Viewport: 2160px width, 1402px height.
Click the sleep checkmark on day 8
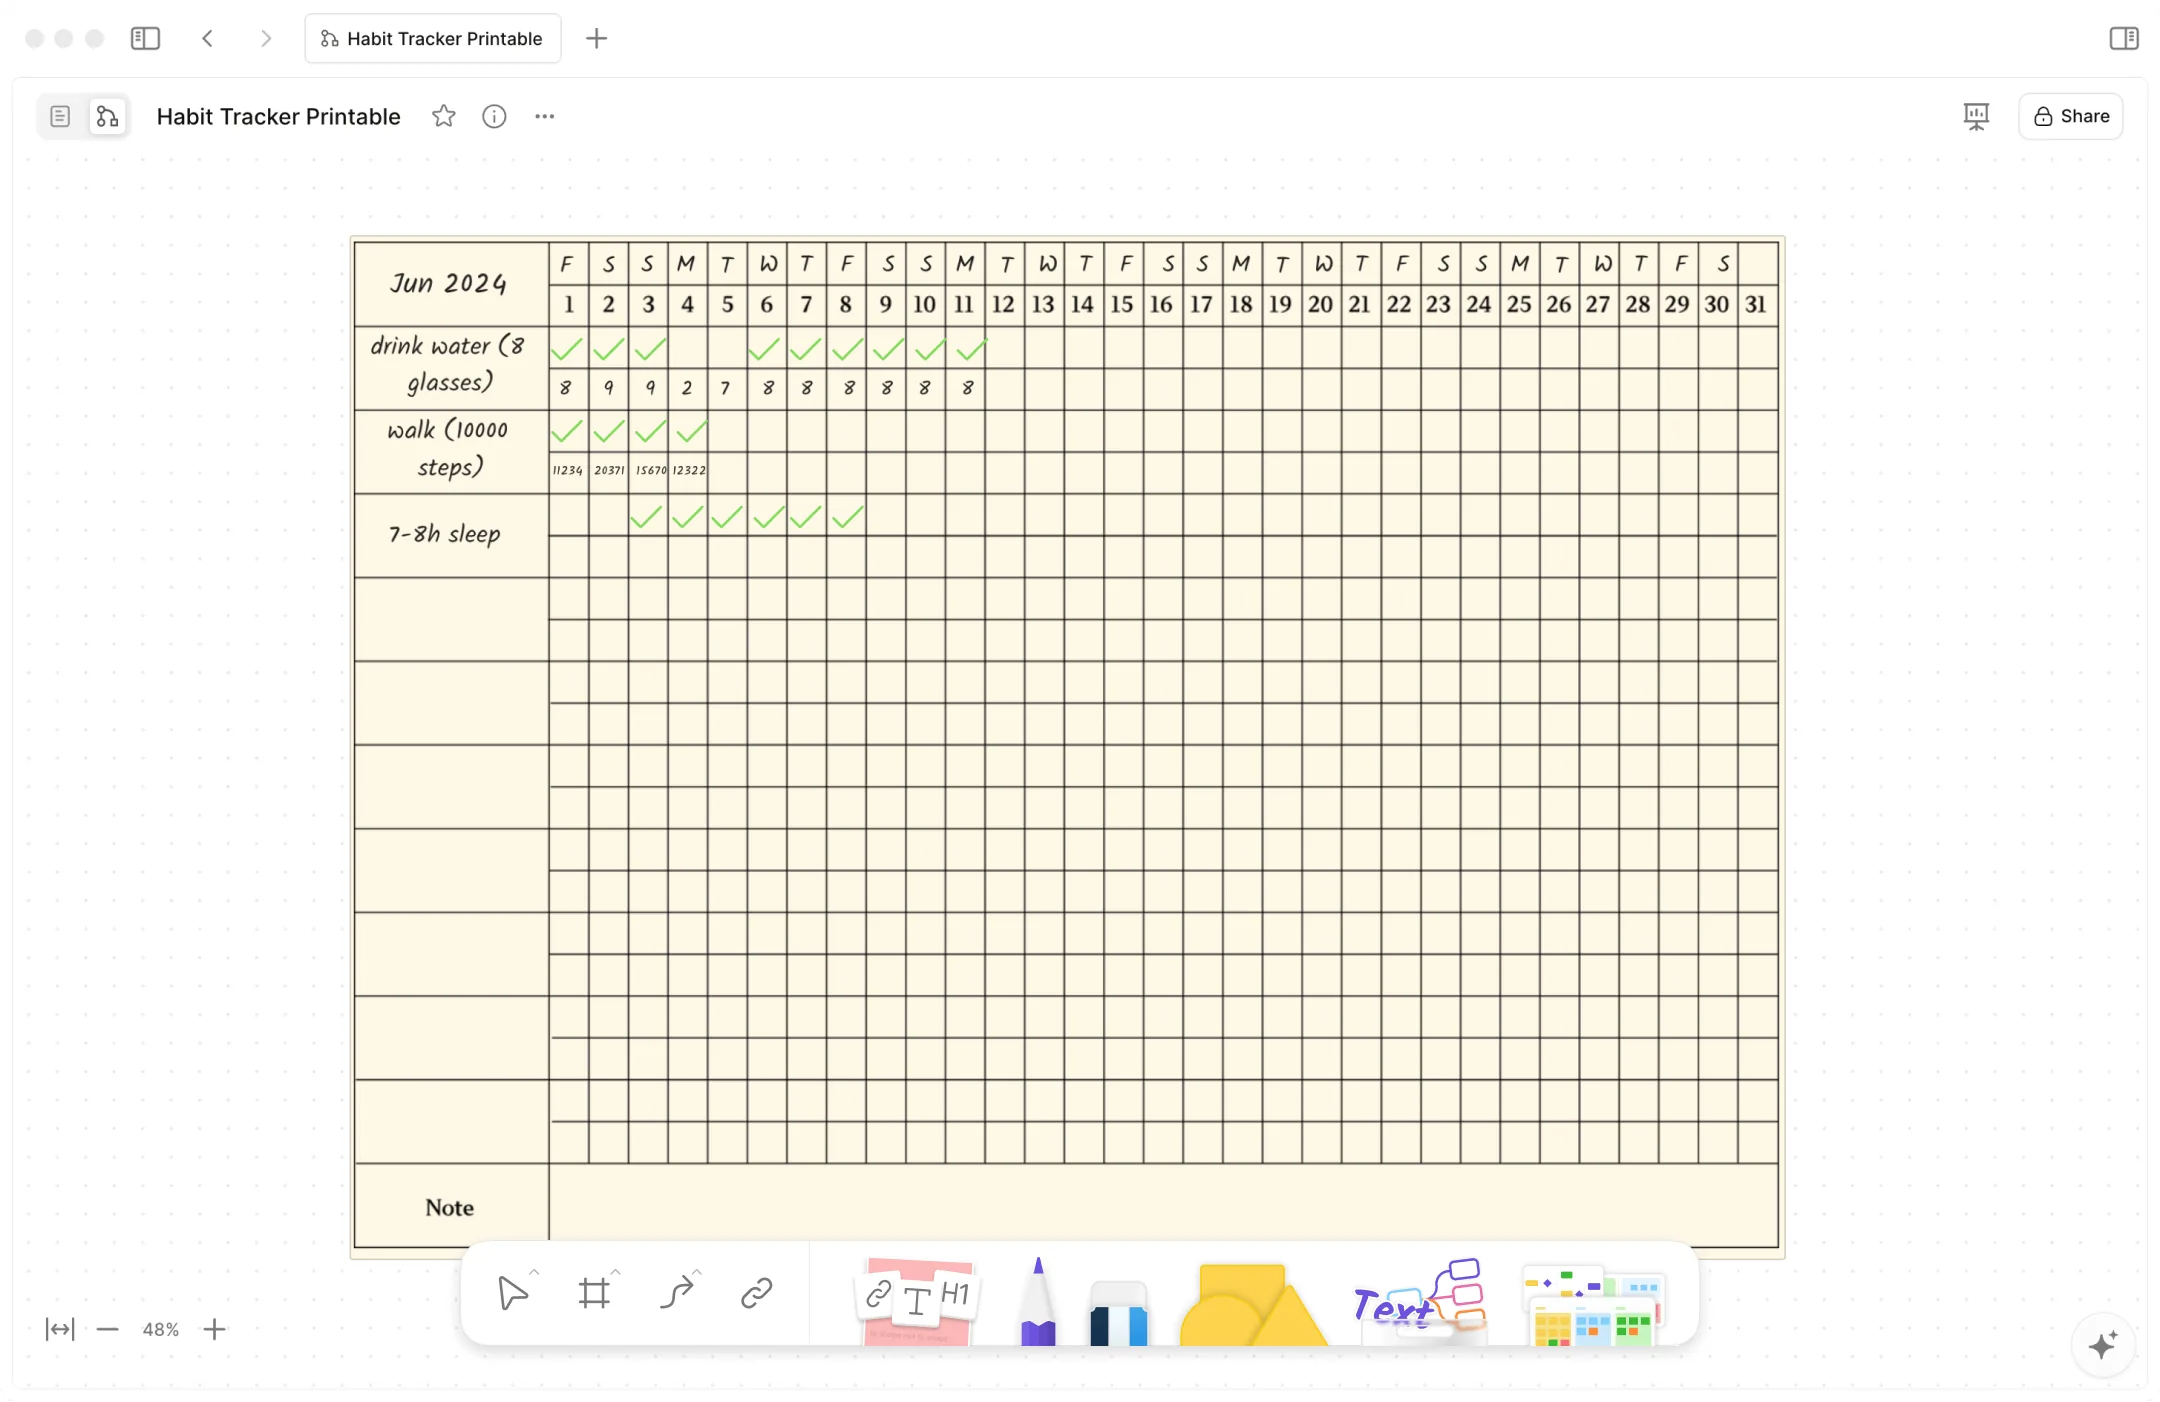(848, 516)
